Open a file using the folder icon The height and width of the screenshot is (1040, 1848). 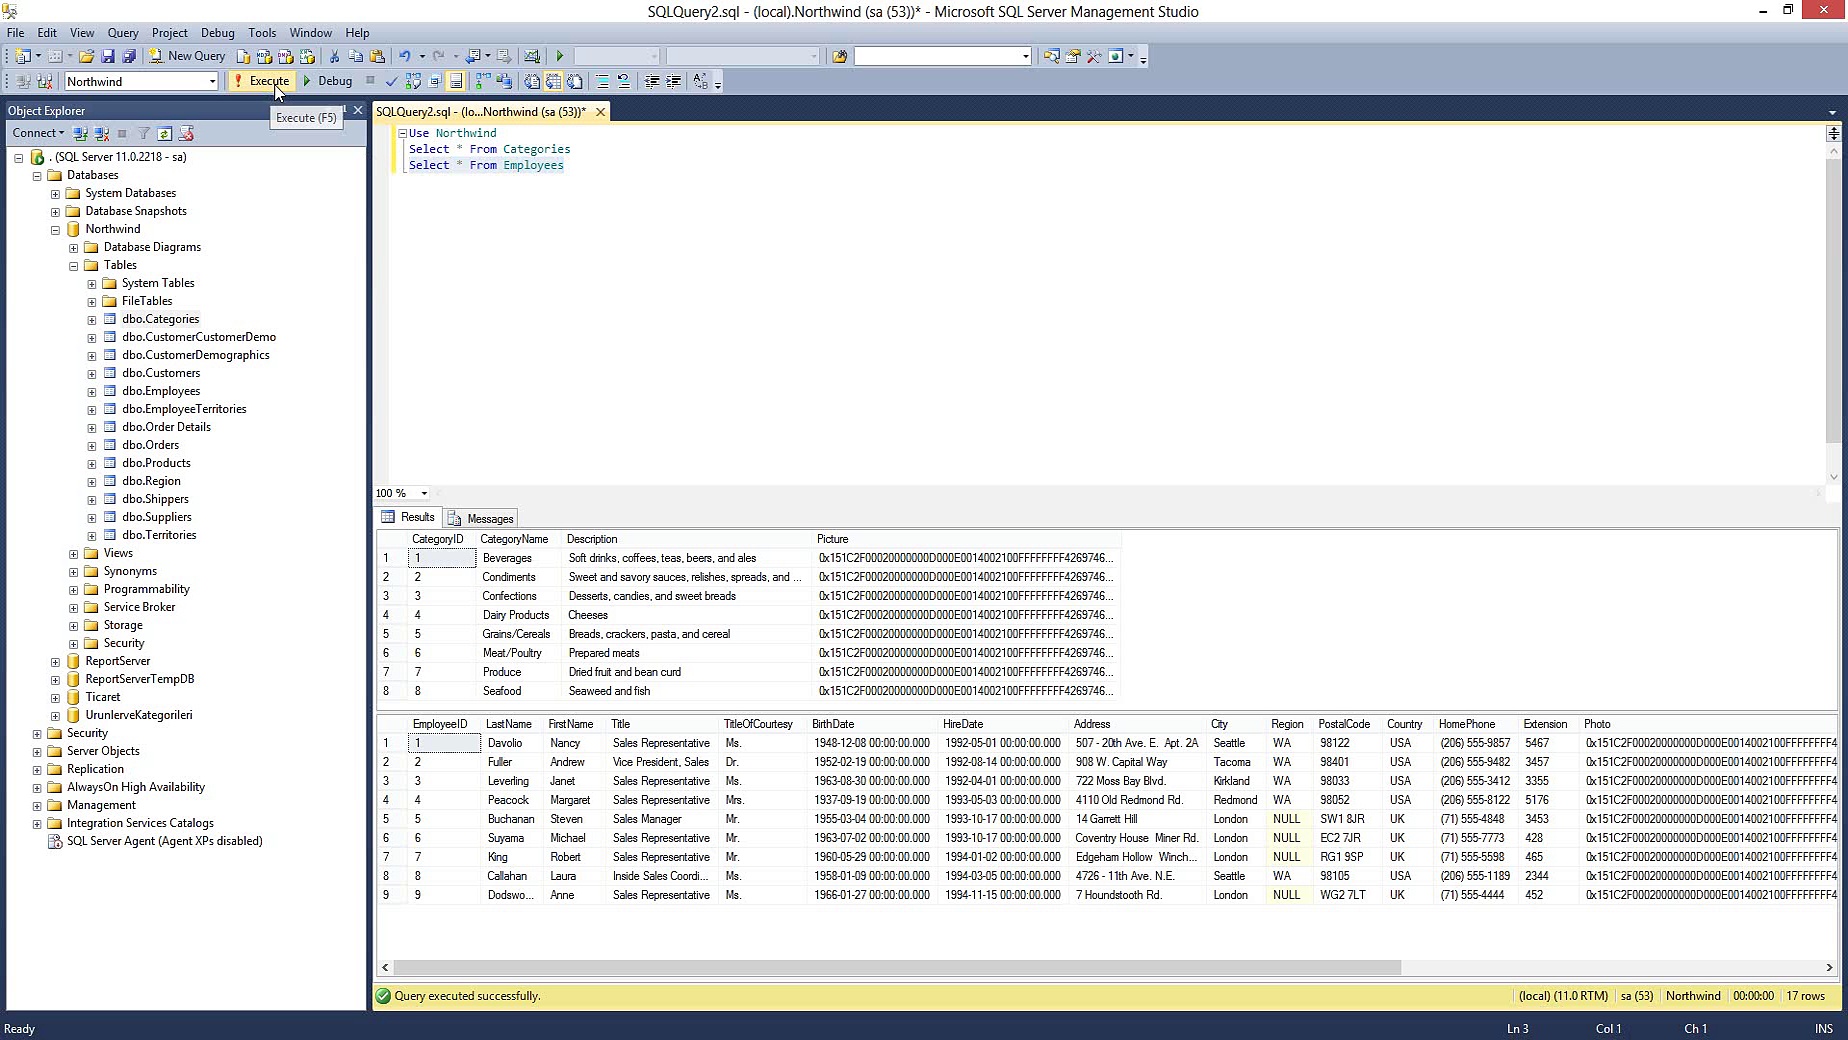[x=87, y=55]
